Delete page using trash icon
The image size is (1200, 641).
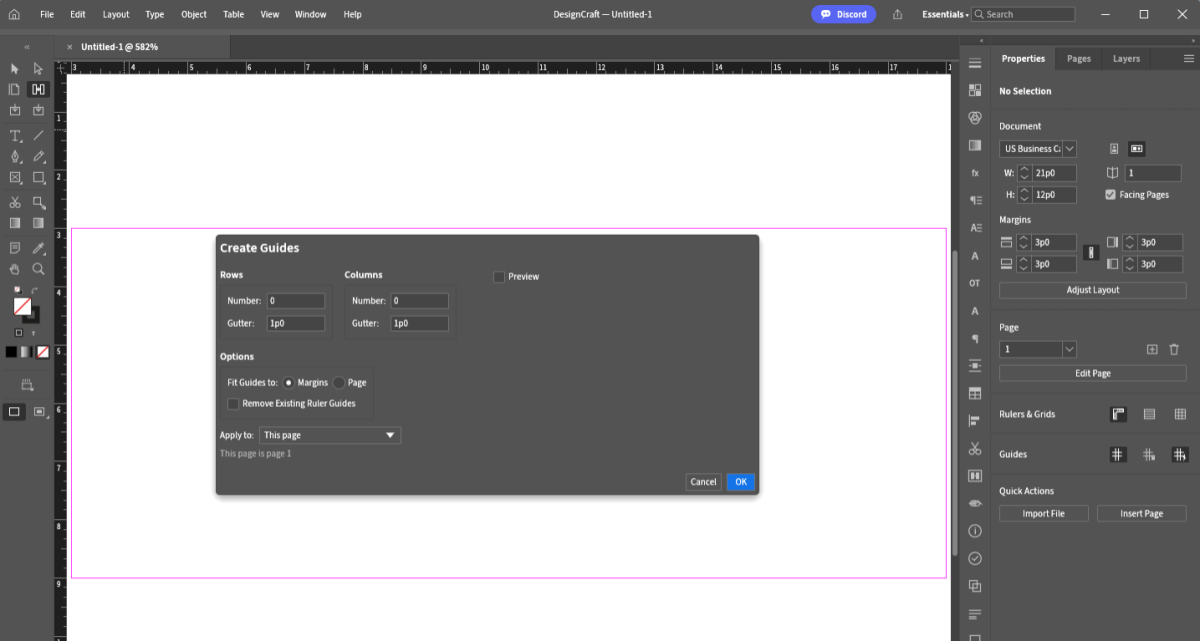(x=1174, y=349)
